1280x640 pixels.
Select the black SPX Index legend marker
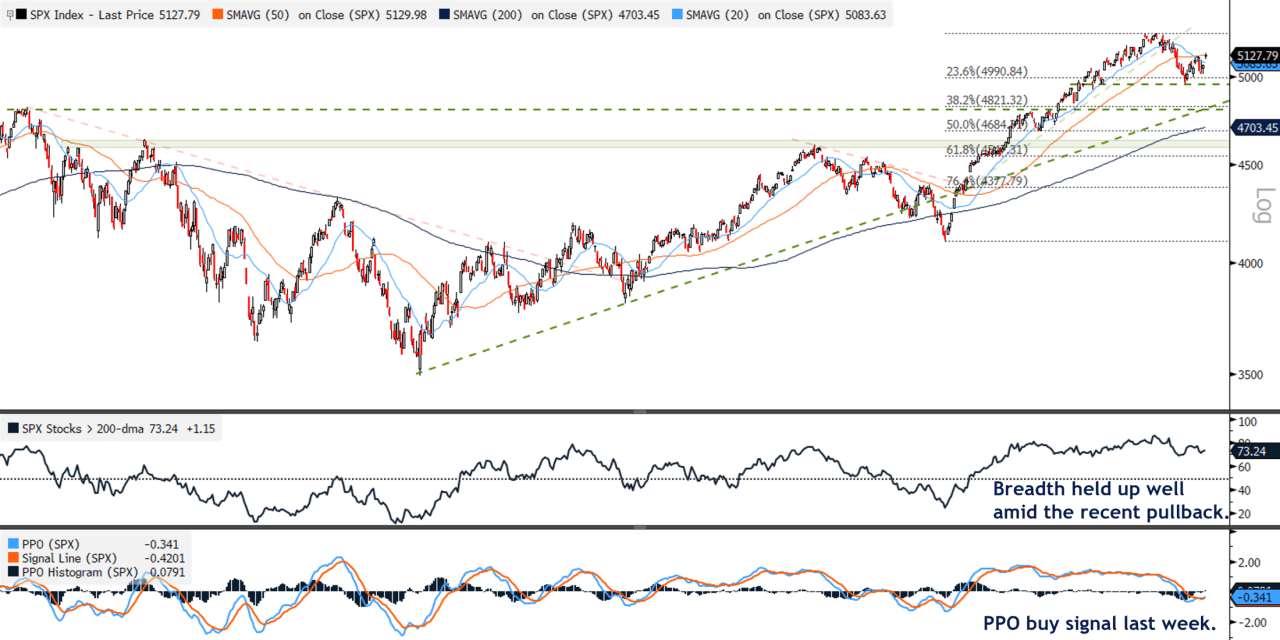pyautogui.click(x=23, y=14)
